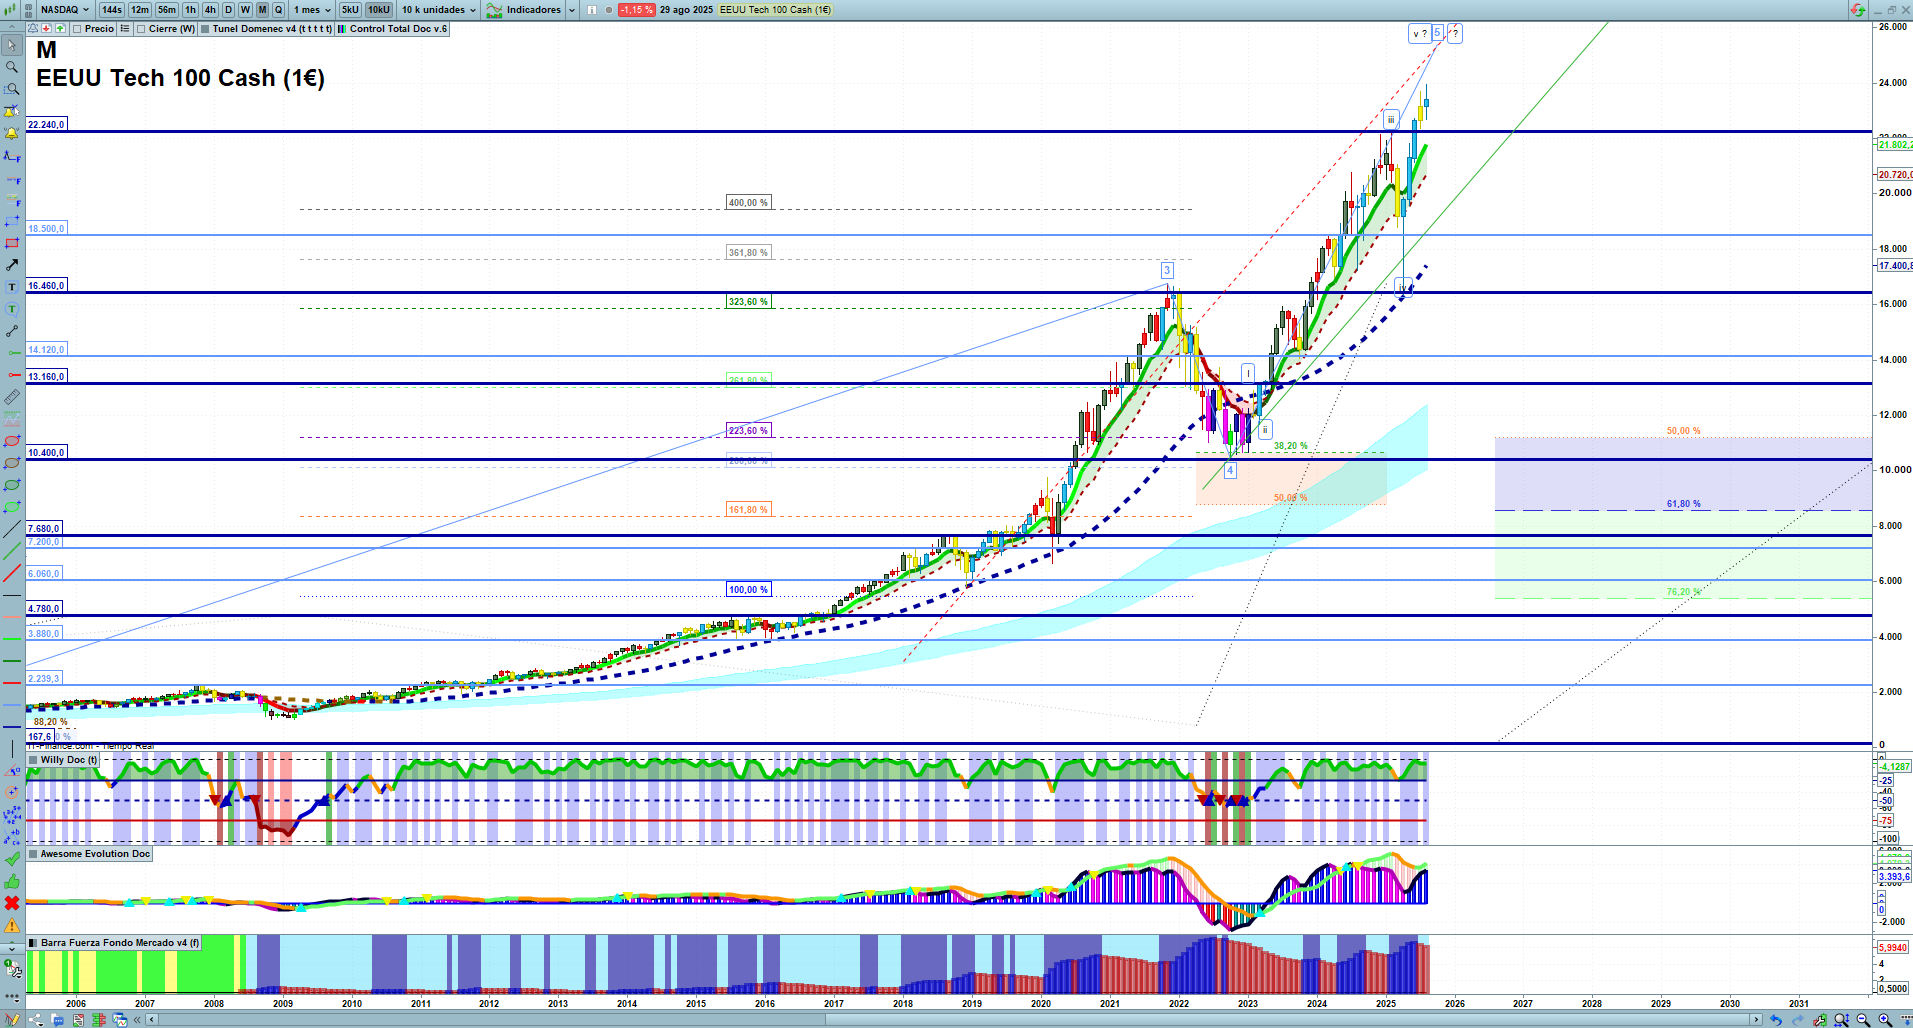The width and height of the screenshot is (1913, 1028).
Task: Select the 144s timeframe tab
Action: click(x=112, y=10)
